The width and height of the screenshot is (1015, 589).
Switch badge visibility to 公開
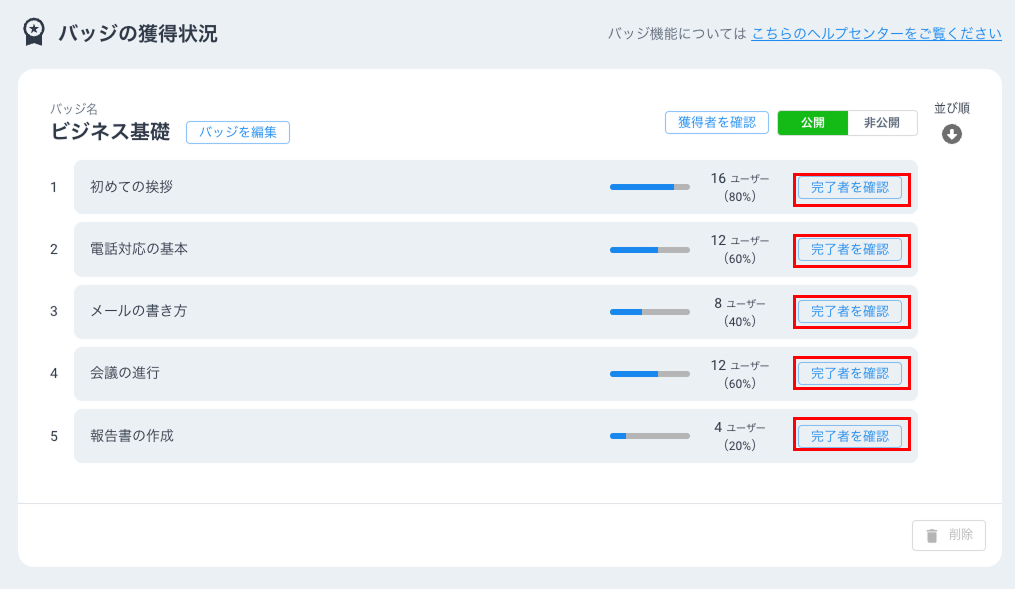click(x=812, y=123)
